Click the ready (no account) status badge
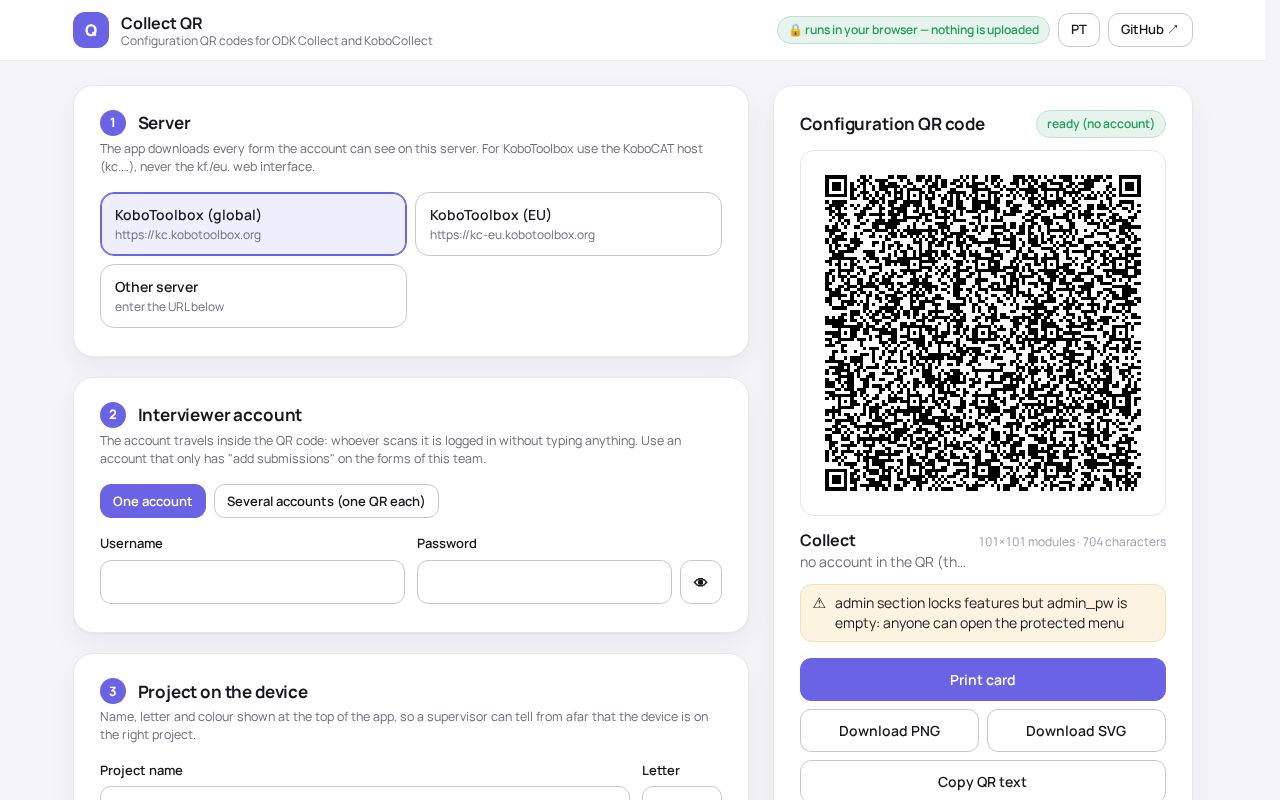 (1101, 124)
